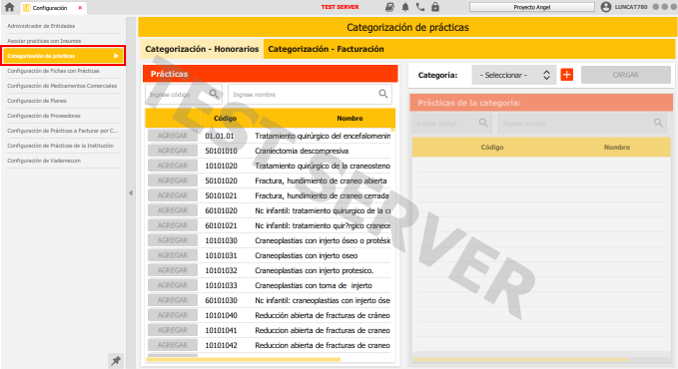678x369 pixels.
Task: Click search icon in Prácticas code field
Action: coord(214,94)
